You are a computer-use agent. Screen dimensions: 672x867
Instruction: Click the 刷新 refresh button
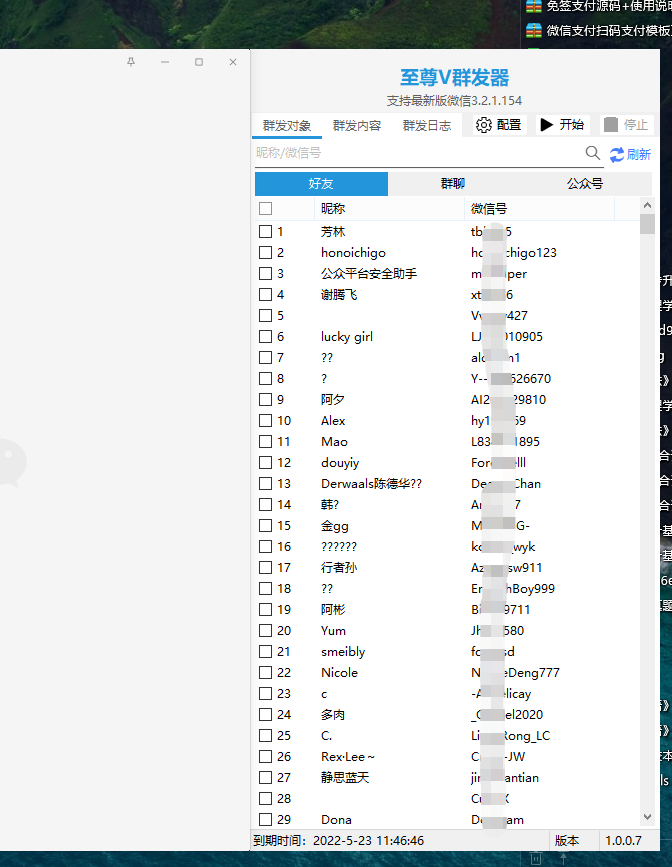coord(631,154)
